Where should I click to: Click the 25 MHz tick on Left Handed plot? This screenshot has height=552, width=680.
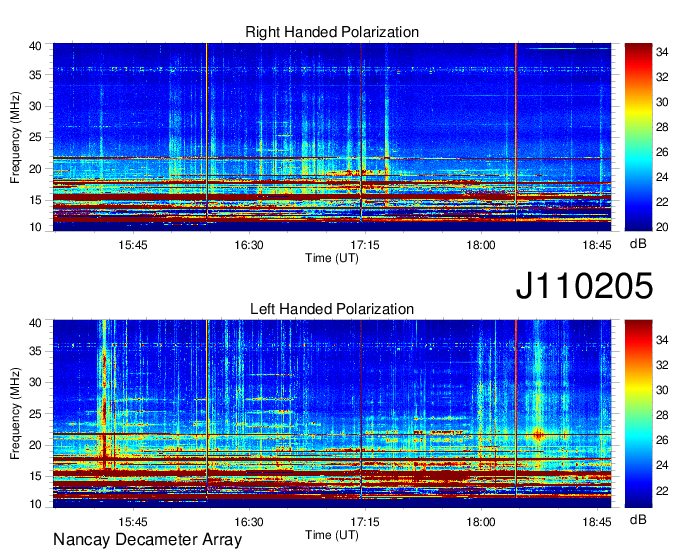(36, 414)
